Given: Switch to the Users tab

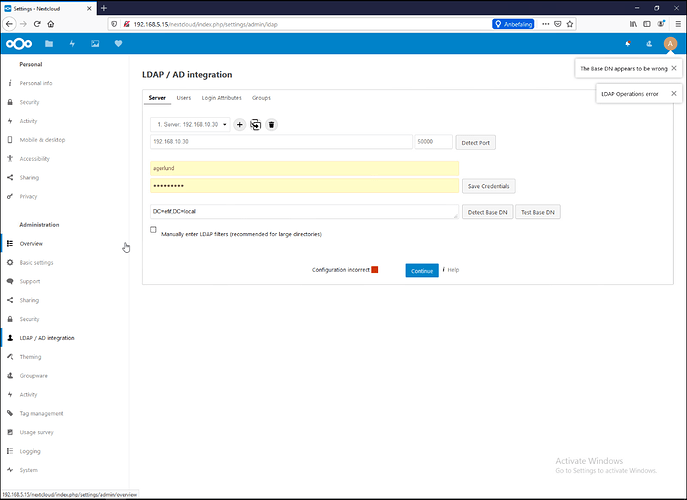Looking at the screenshot, I should [184, 98].
